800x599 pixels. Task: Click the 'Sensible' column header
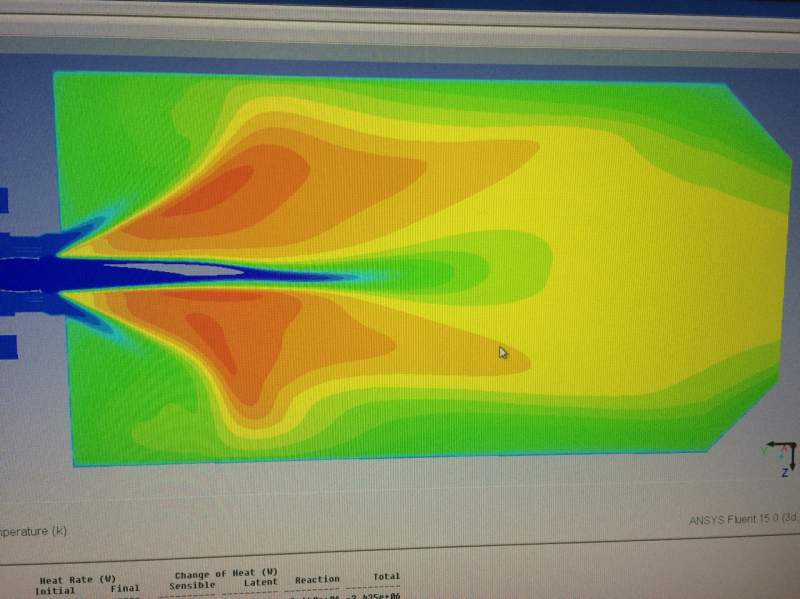point(192,585)
